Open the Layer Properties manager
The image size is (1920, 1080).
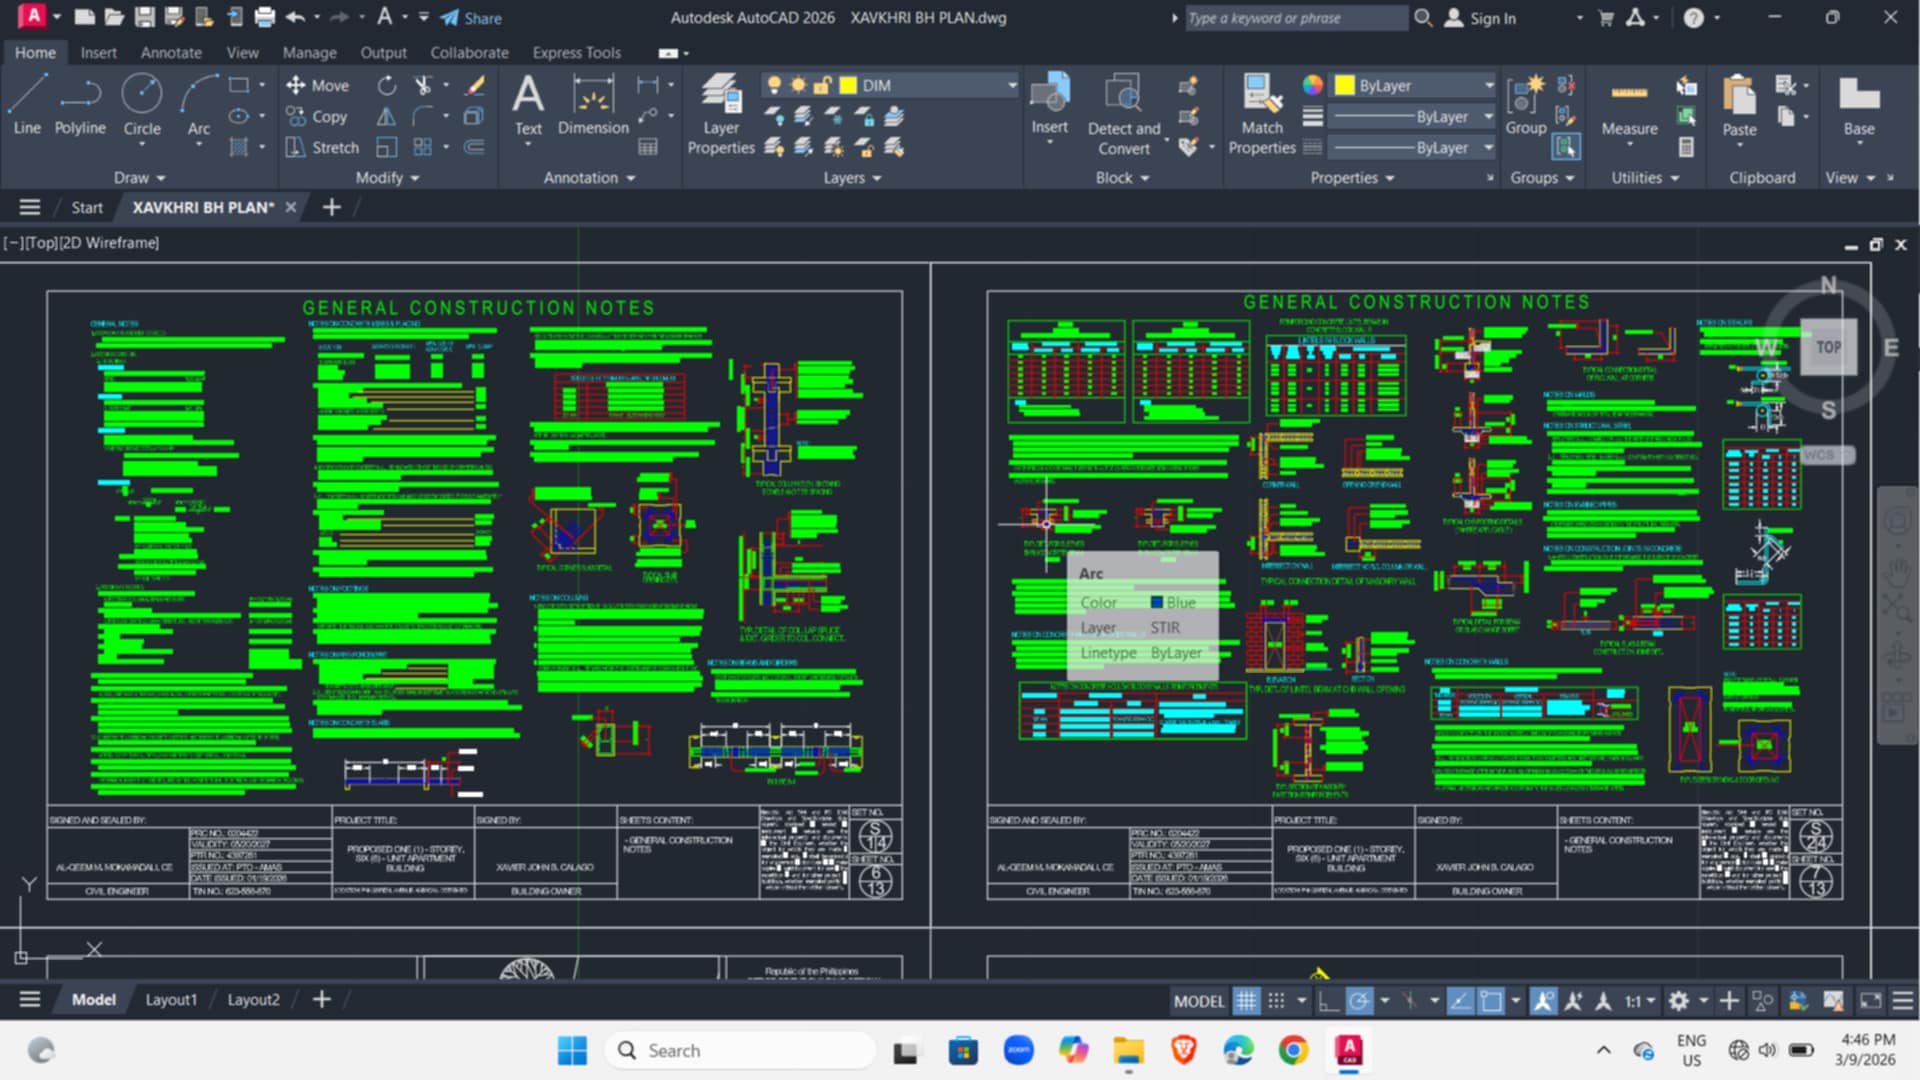[x=721, y=114]
